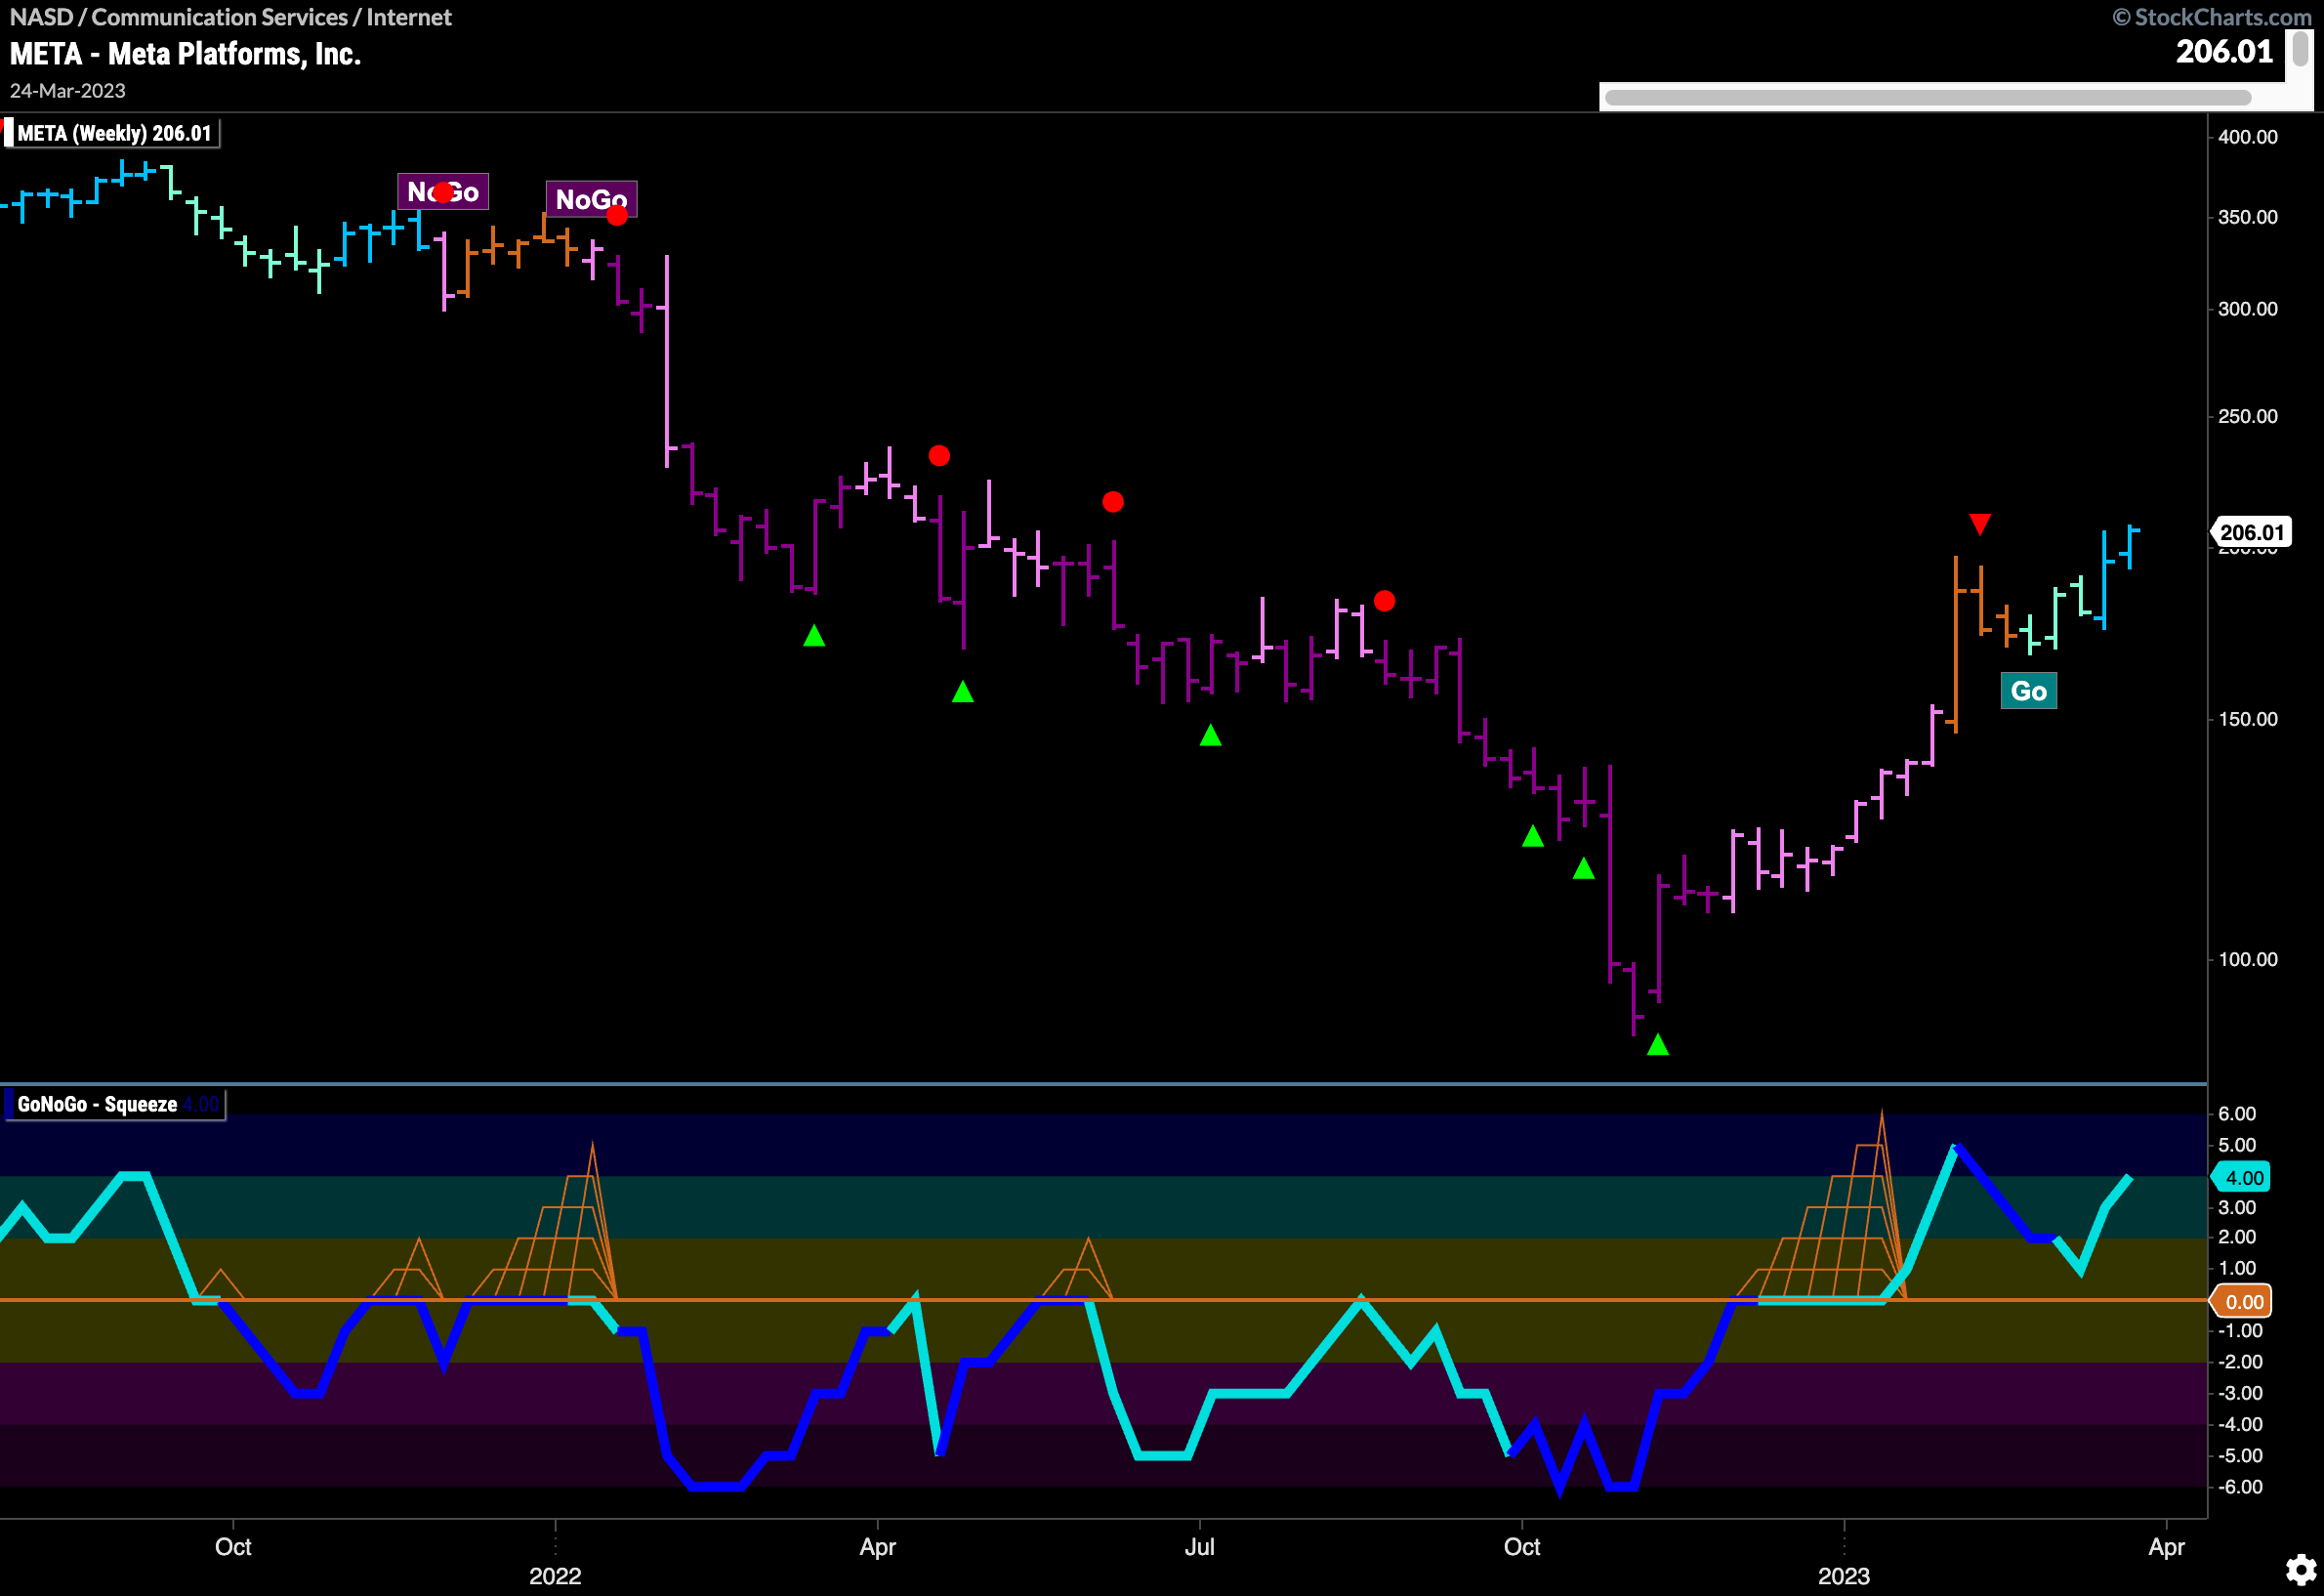Click the green up-triangle marker near March 2022
Image resolution: width=2324 pixels, height=1596 pixels.
[814, 635]
